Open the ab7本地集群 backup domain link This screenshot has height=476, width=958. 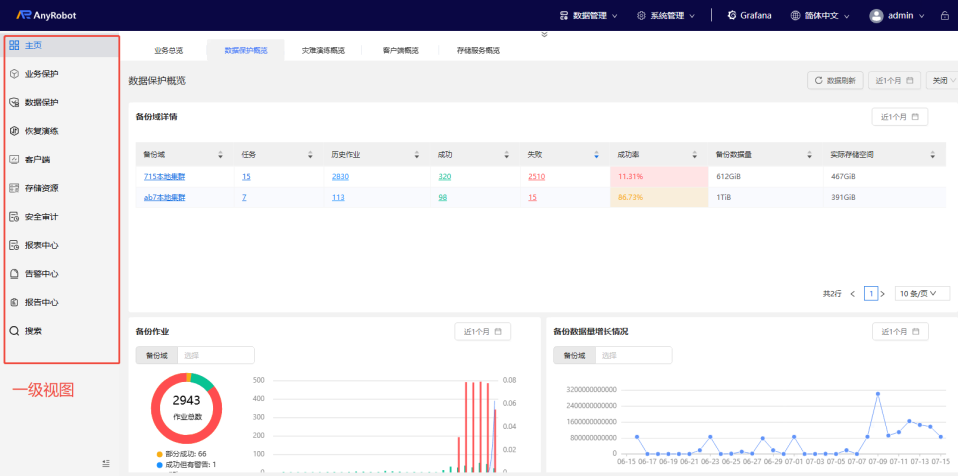point(164,197)
